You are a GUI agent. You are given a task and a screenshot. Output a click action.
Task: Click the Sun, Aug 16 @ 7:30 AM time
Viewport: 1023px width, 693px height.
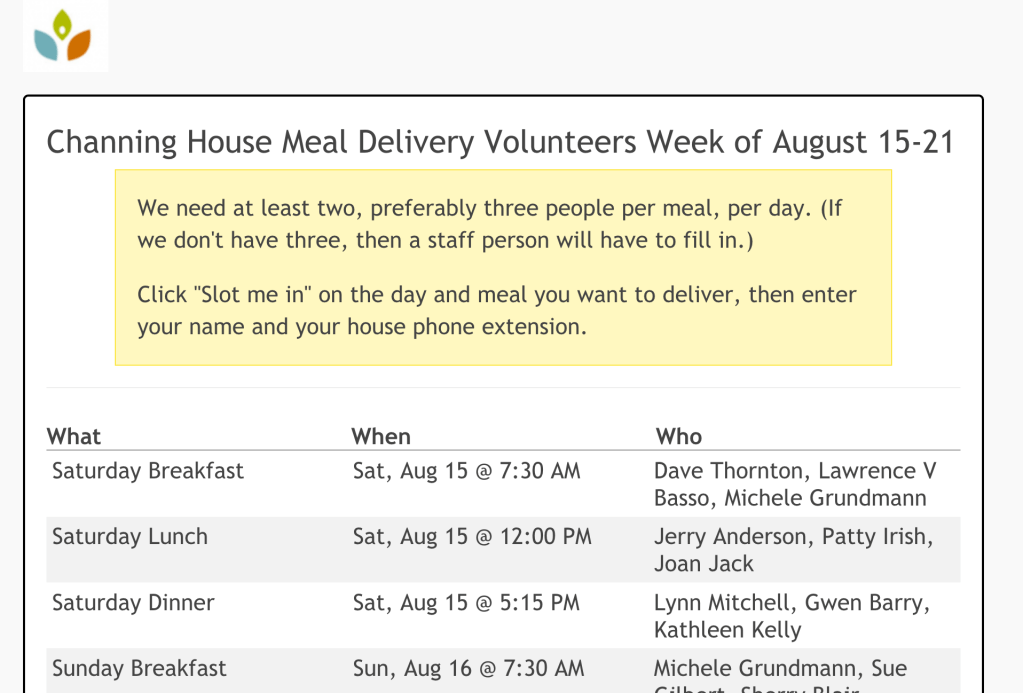468,668
